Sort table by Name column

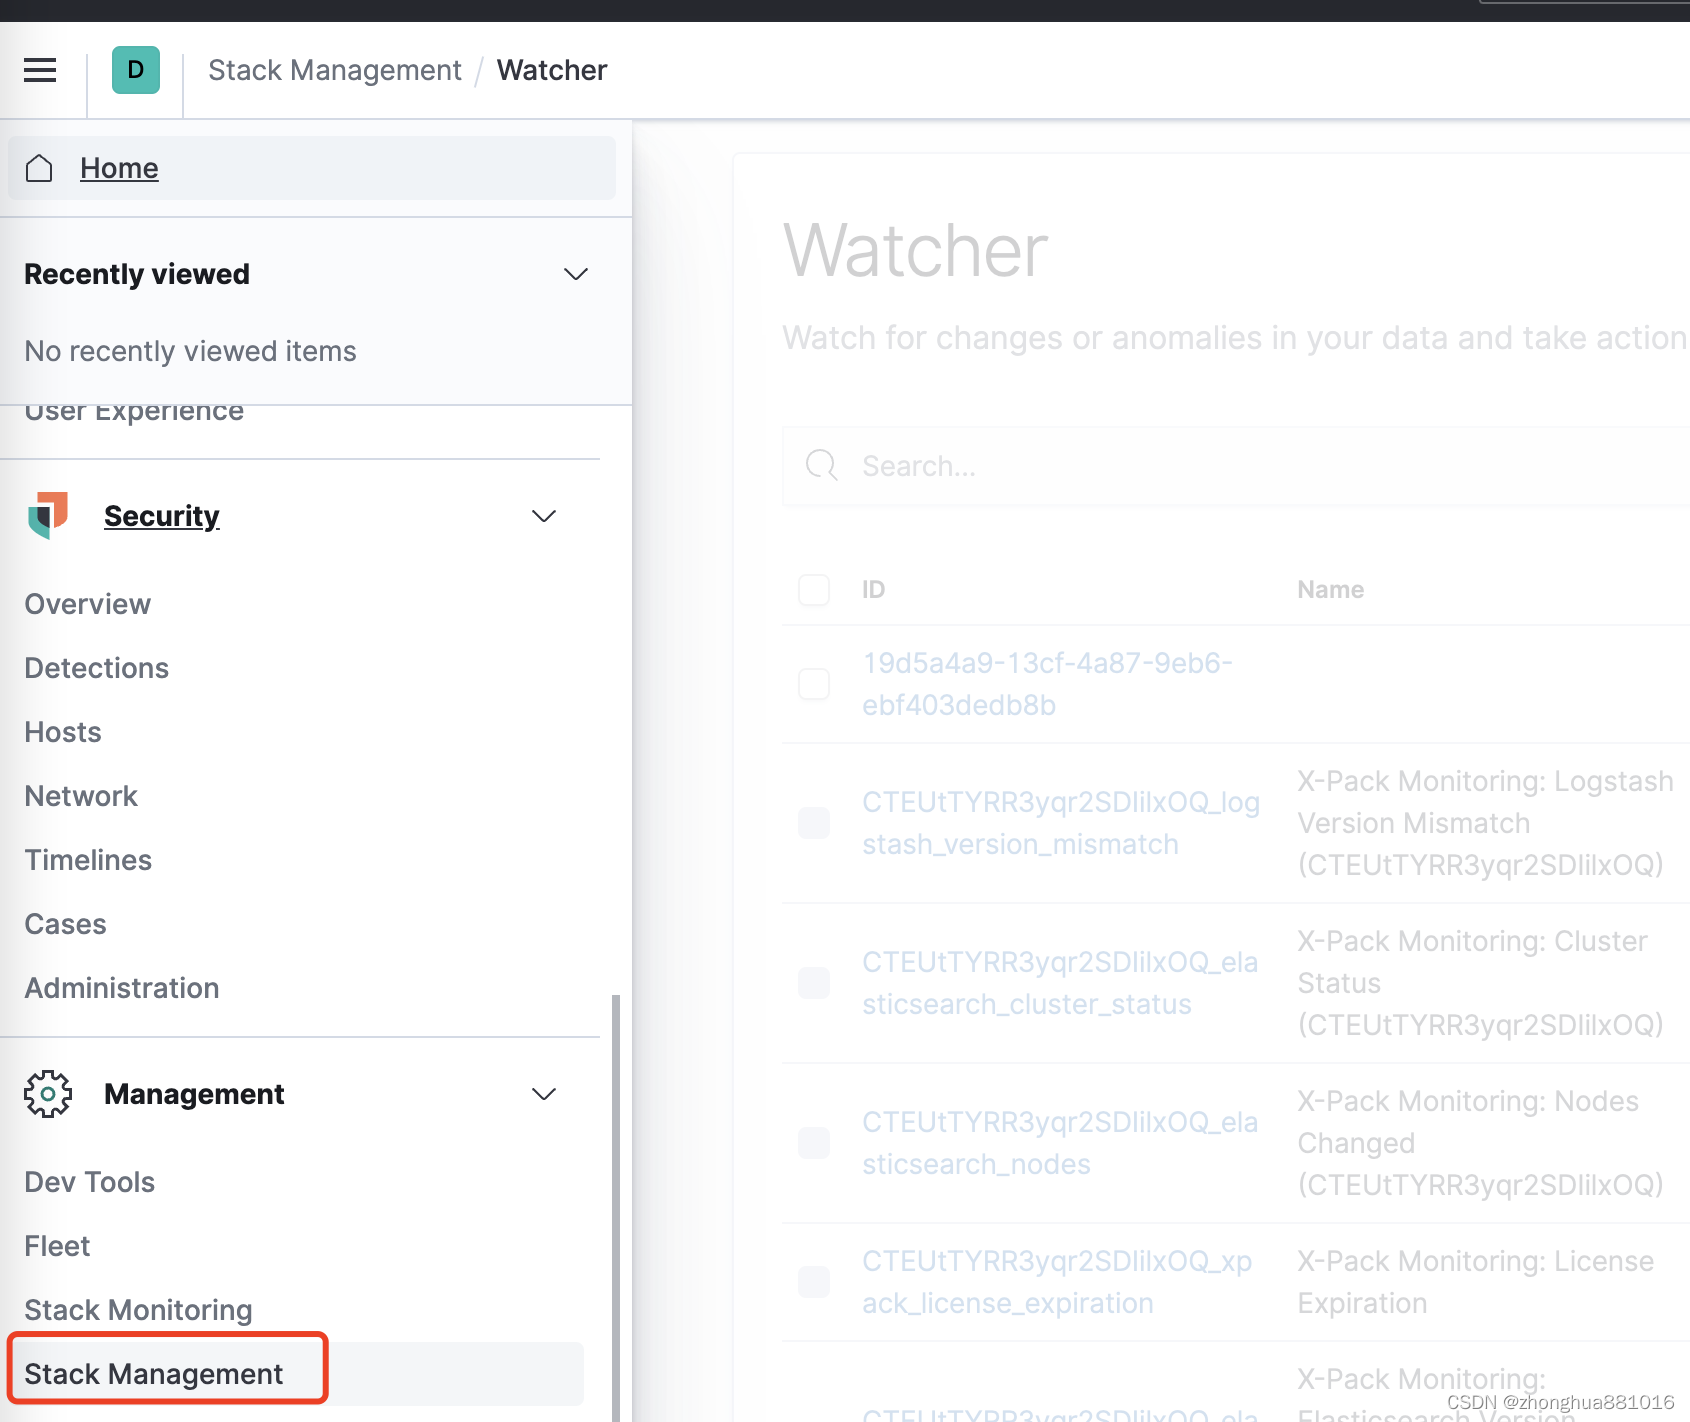coord(1330,590)
